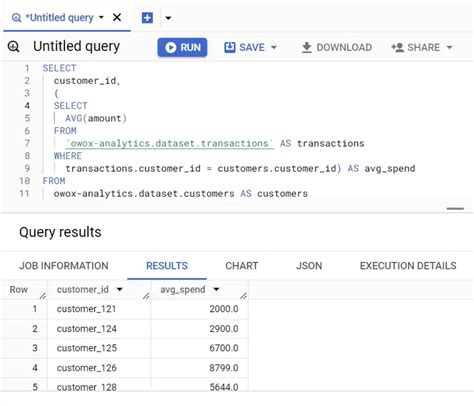Click the Untitled query title text
The height and width of the screenshot is (406, 474).
pyautogui.click(x=77, y=46)
